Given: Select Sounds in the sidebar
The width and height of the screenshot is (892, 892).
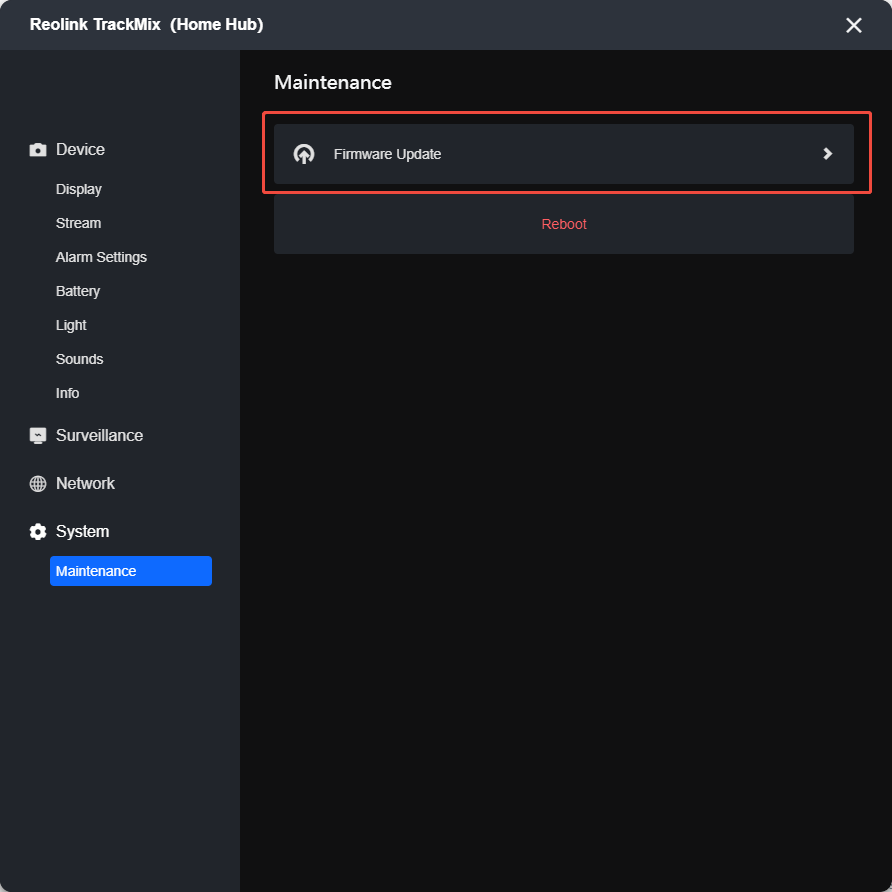Looking at the screenshot, I should coord(80,359).
